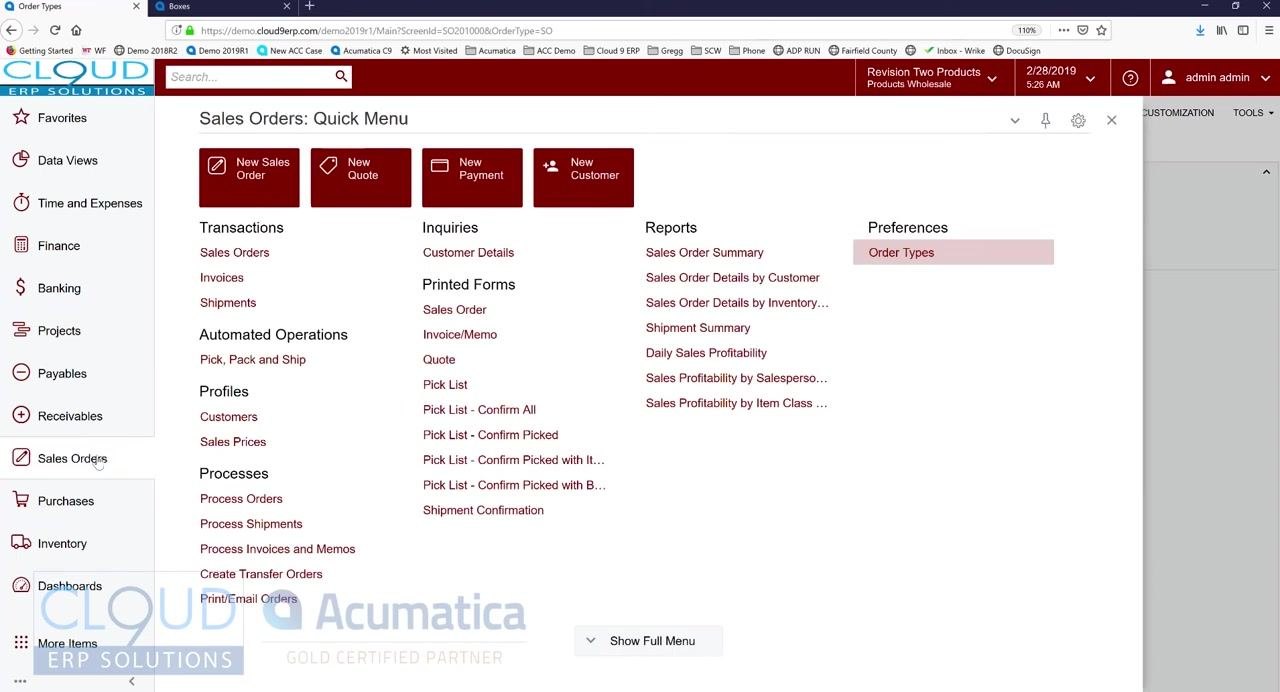This screenshot has height=692, width=1280.
Task: Open Sales Orders under Transactions
Action: 234,253
